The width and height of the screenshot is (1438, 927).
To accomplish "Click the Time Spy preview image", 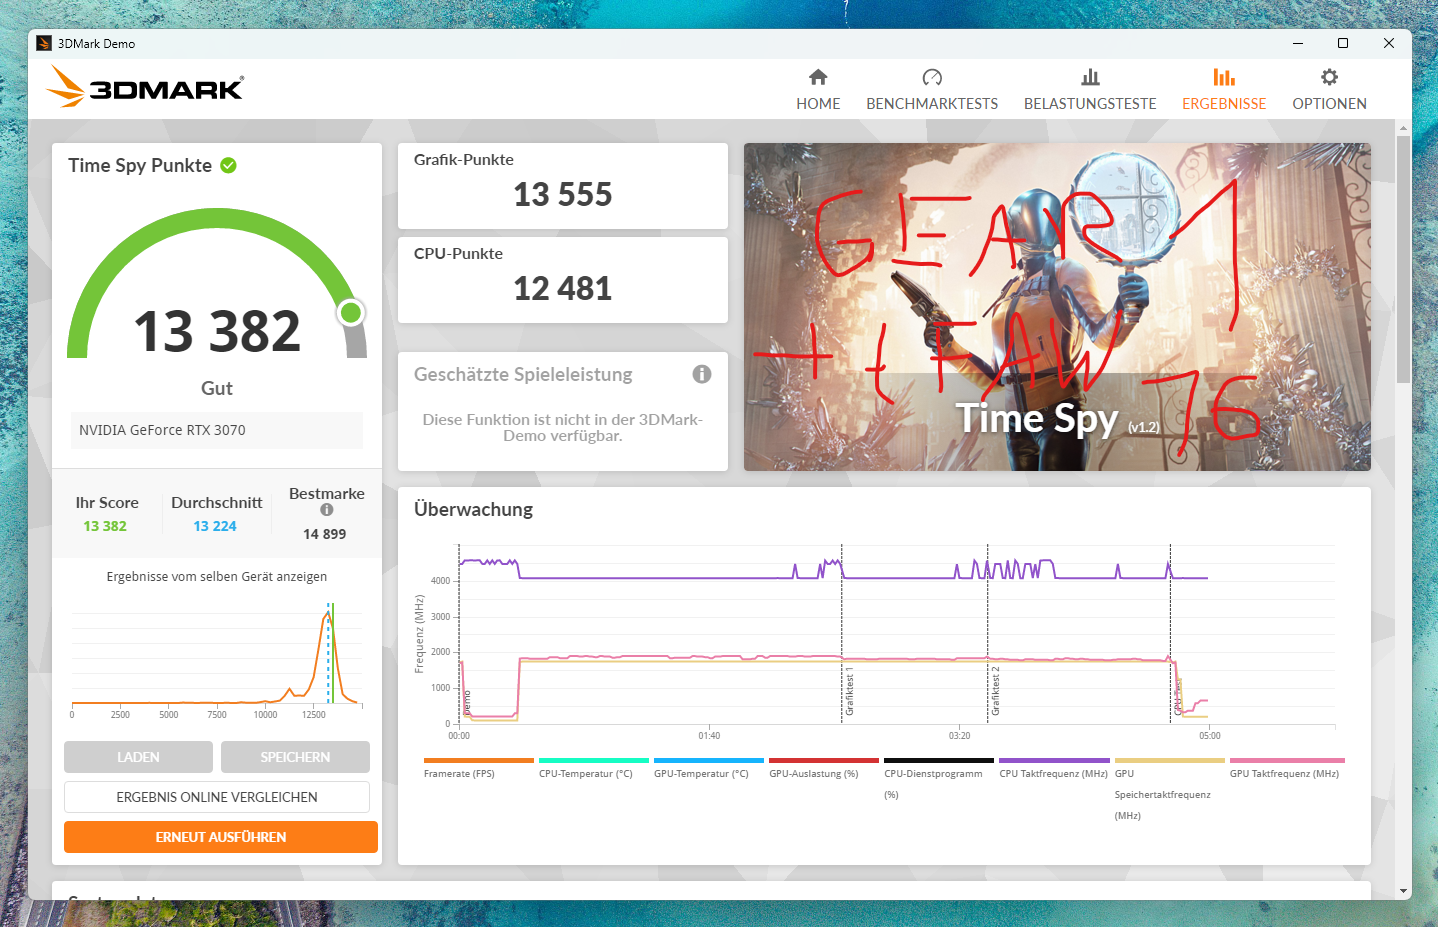I will point(1057,307).
